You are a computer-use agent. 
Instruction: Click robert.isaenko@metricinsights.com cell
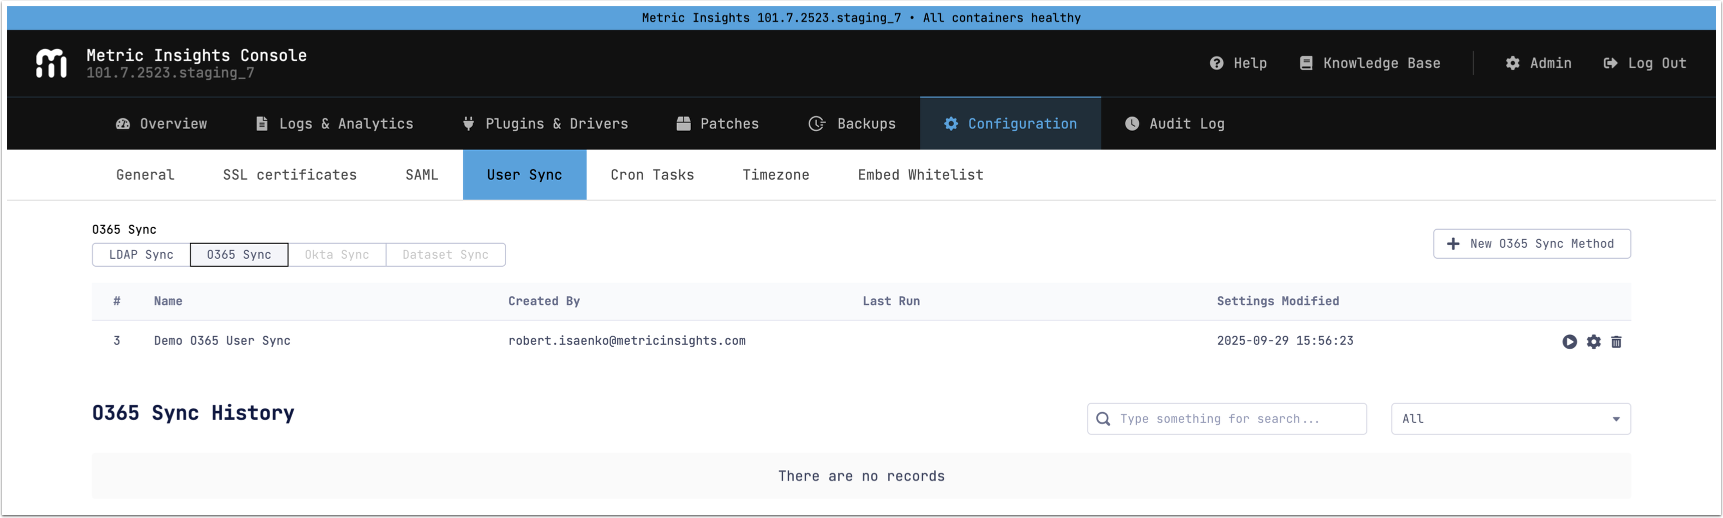coord(627,341)
